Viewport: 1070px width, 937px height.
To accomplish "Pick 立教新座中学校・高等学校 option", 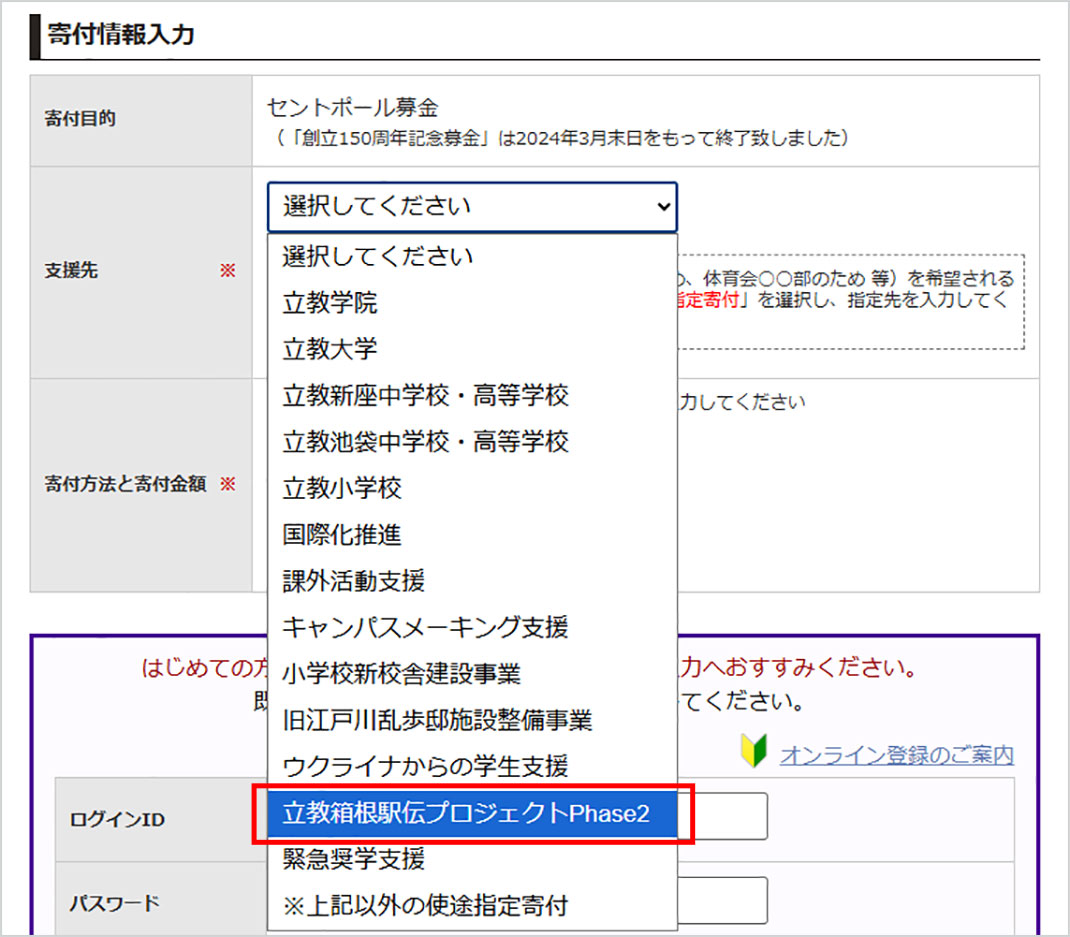I will pos(425,396).
